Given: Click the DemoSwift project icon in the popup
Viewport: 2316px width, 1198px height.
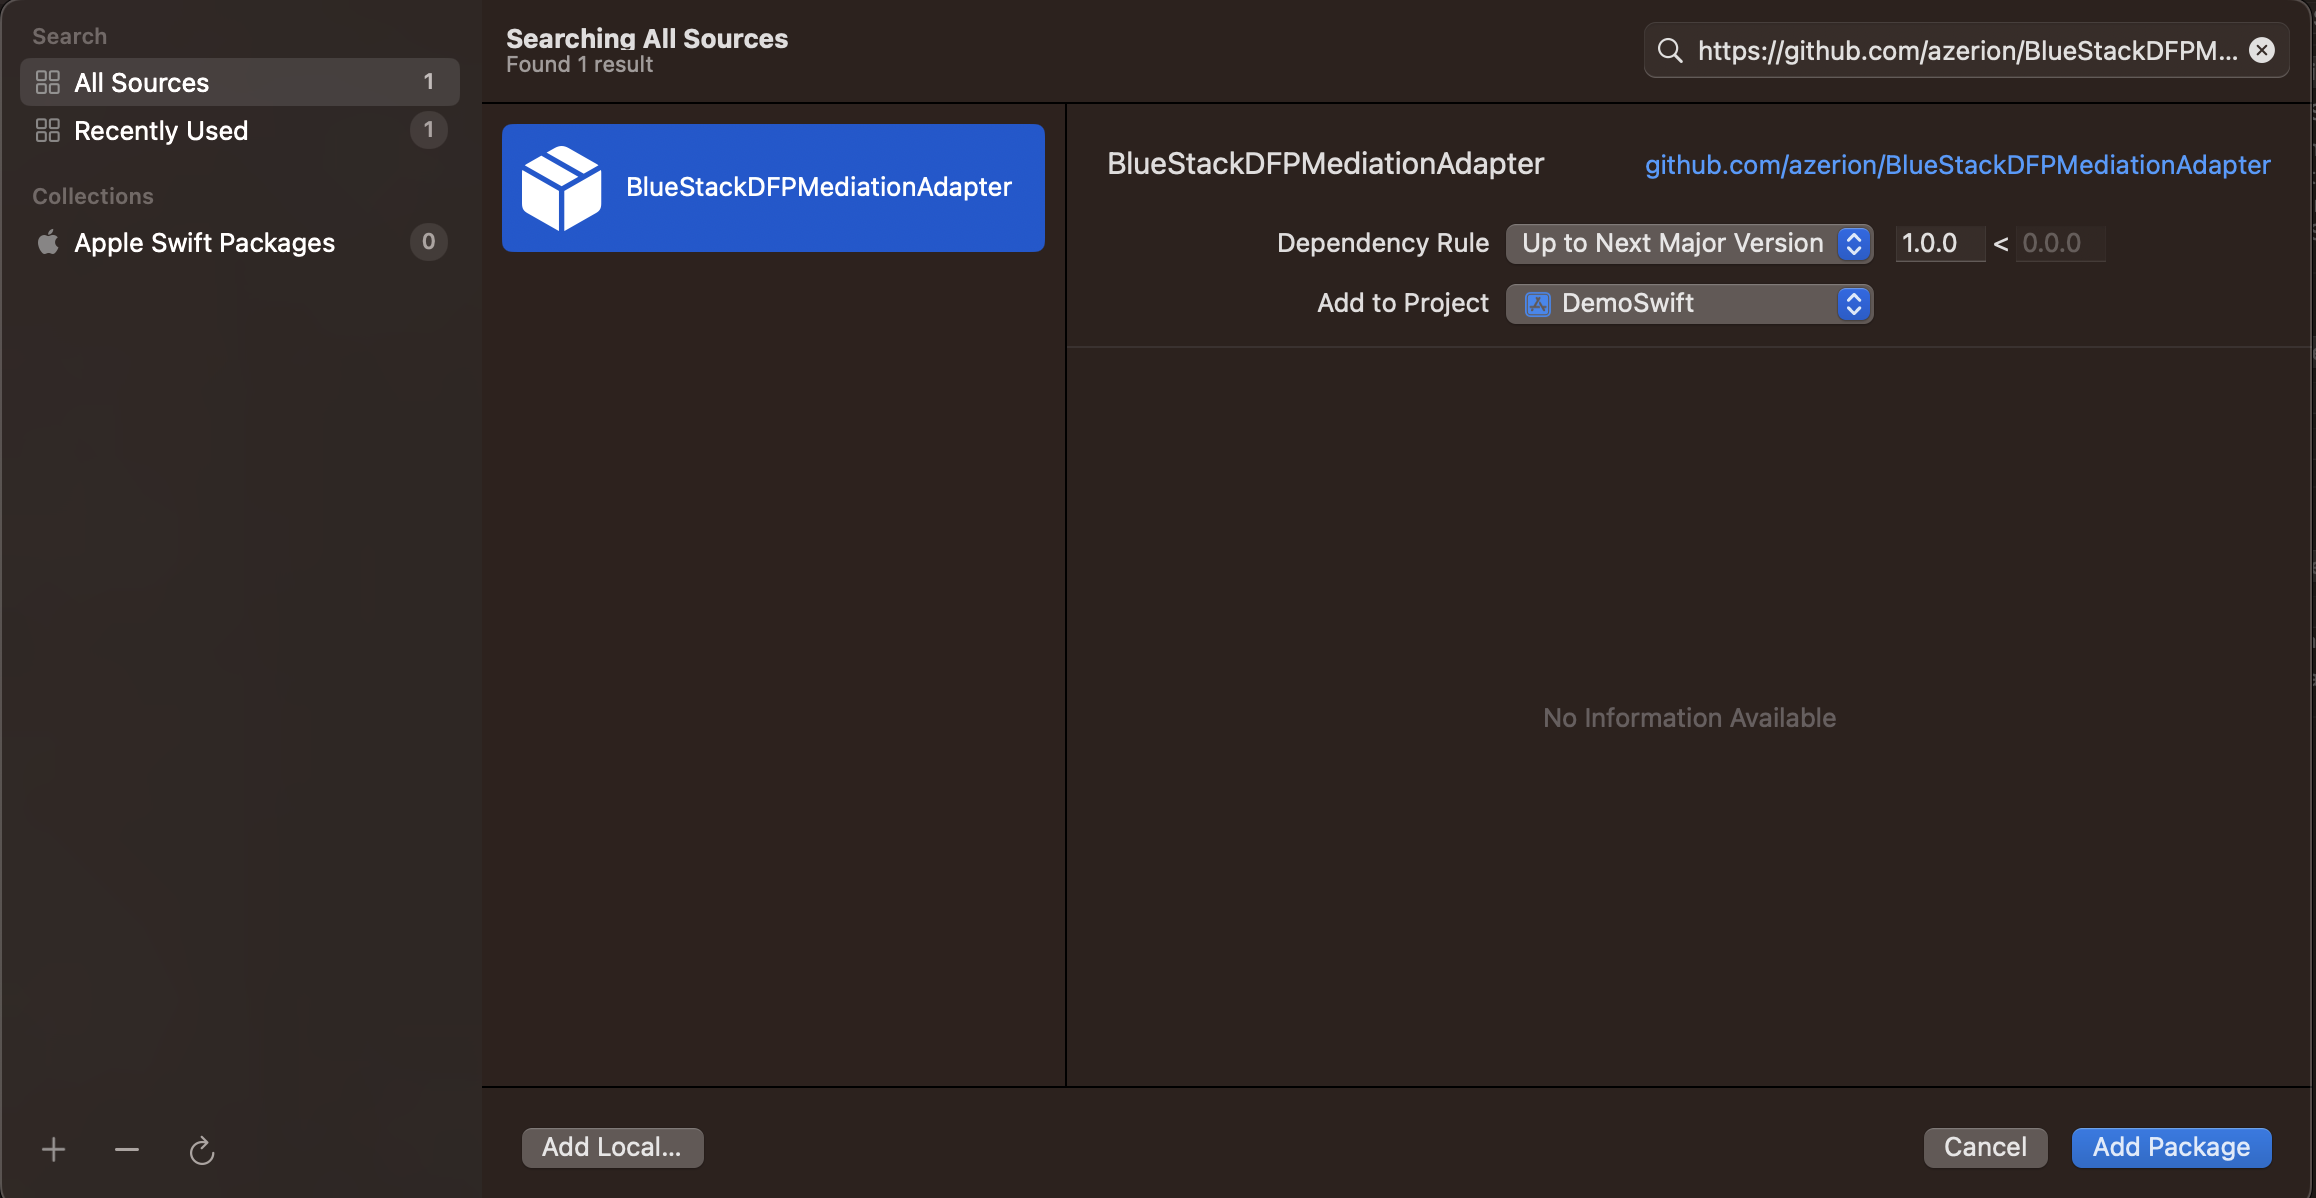Looking at the screenshot, I should (x=1538, y=304).
